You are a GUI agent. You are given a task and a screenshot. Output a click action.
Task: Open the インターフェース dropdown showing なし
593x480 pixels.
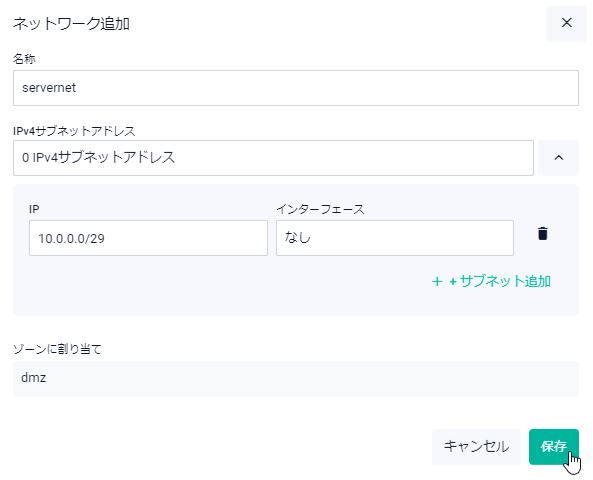click(394, 238)
